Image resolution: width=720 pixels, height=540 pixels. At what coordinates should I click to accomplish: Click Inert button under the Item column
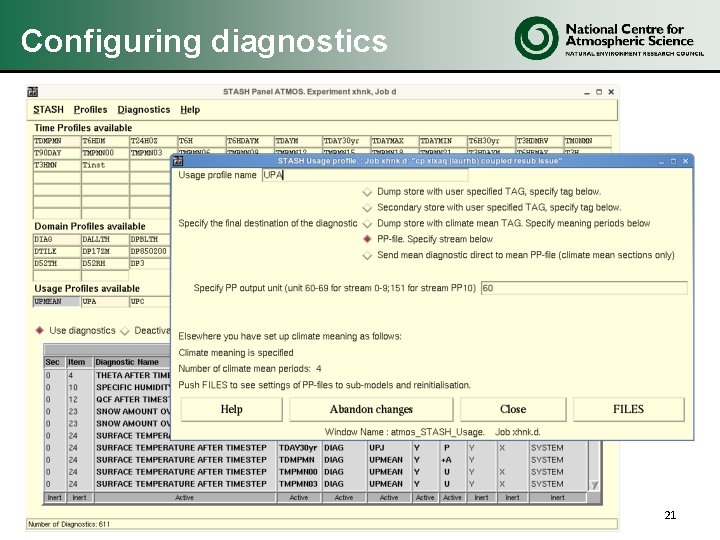pyautogui.click(x=79, y=498)
